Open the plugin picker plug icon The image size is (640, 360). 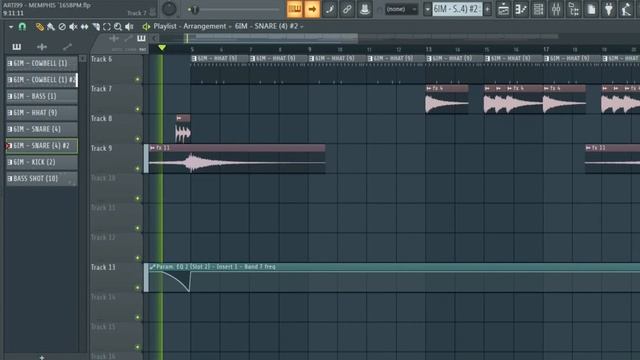coord(609,9)
